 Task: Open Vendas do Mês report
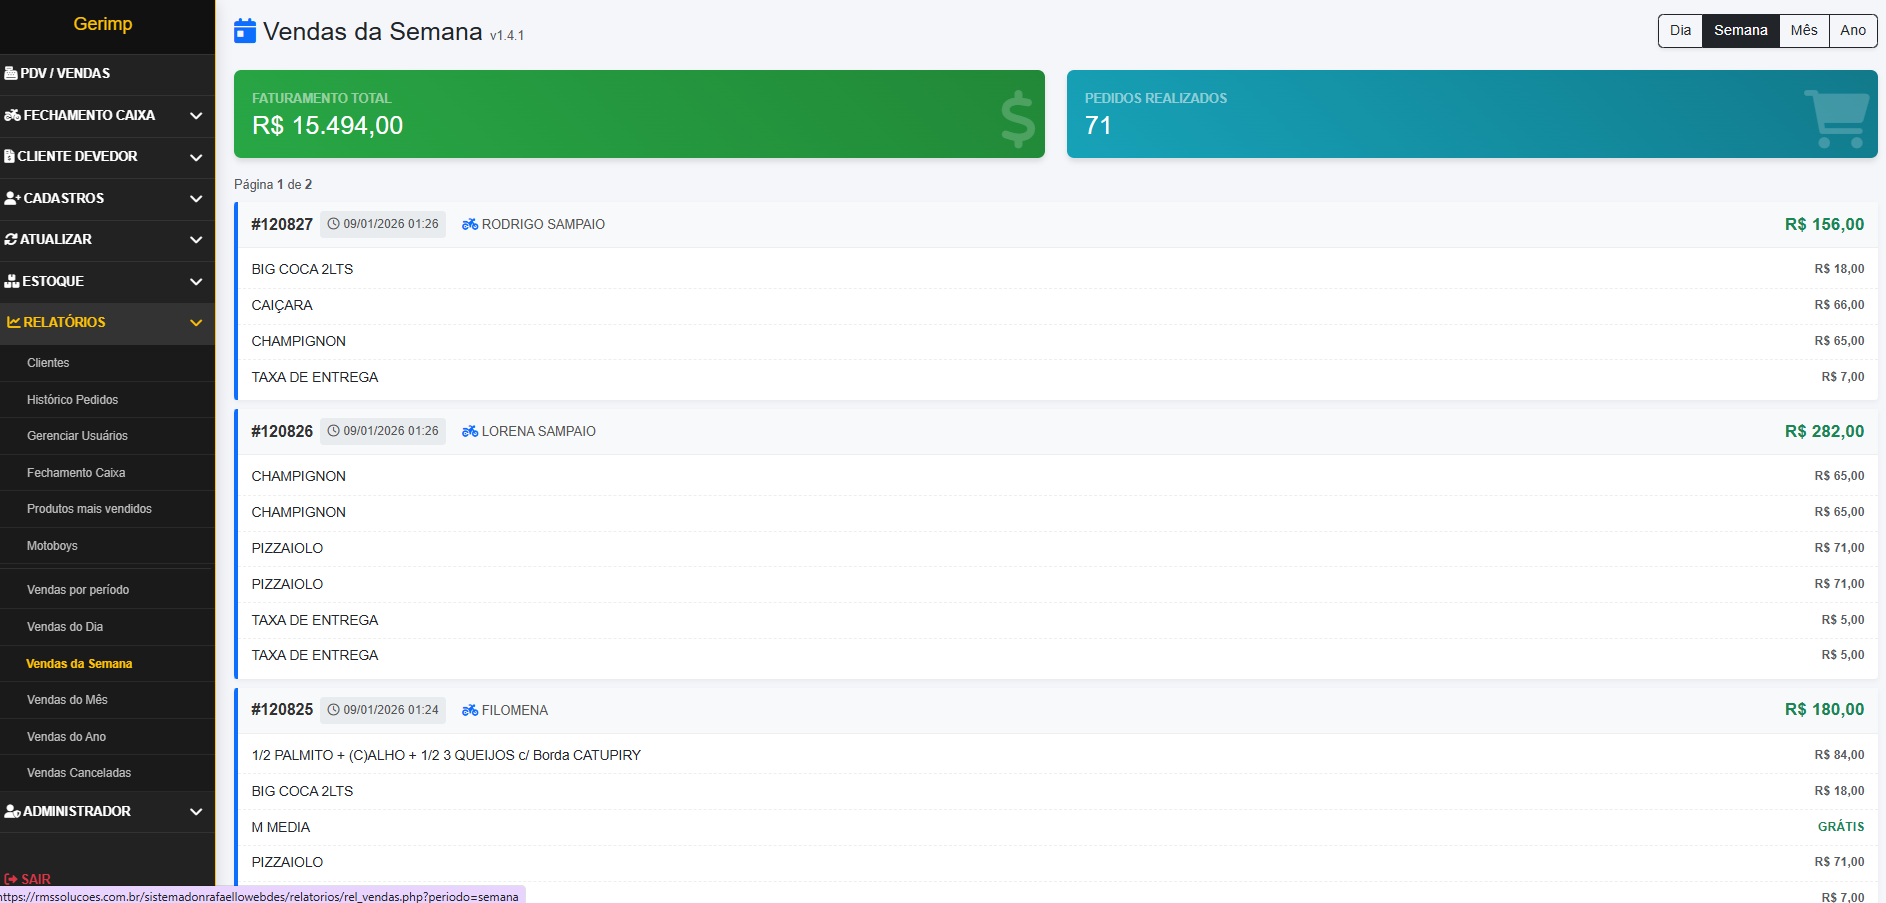point(107,700)
